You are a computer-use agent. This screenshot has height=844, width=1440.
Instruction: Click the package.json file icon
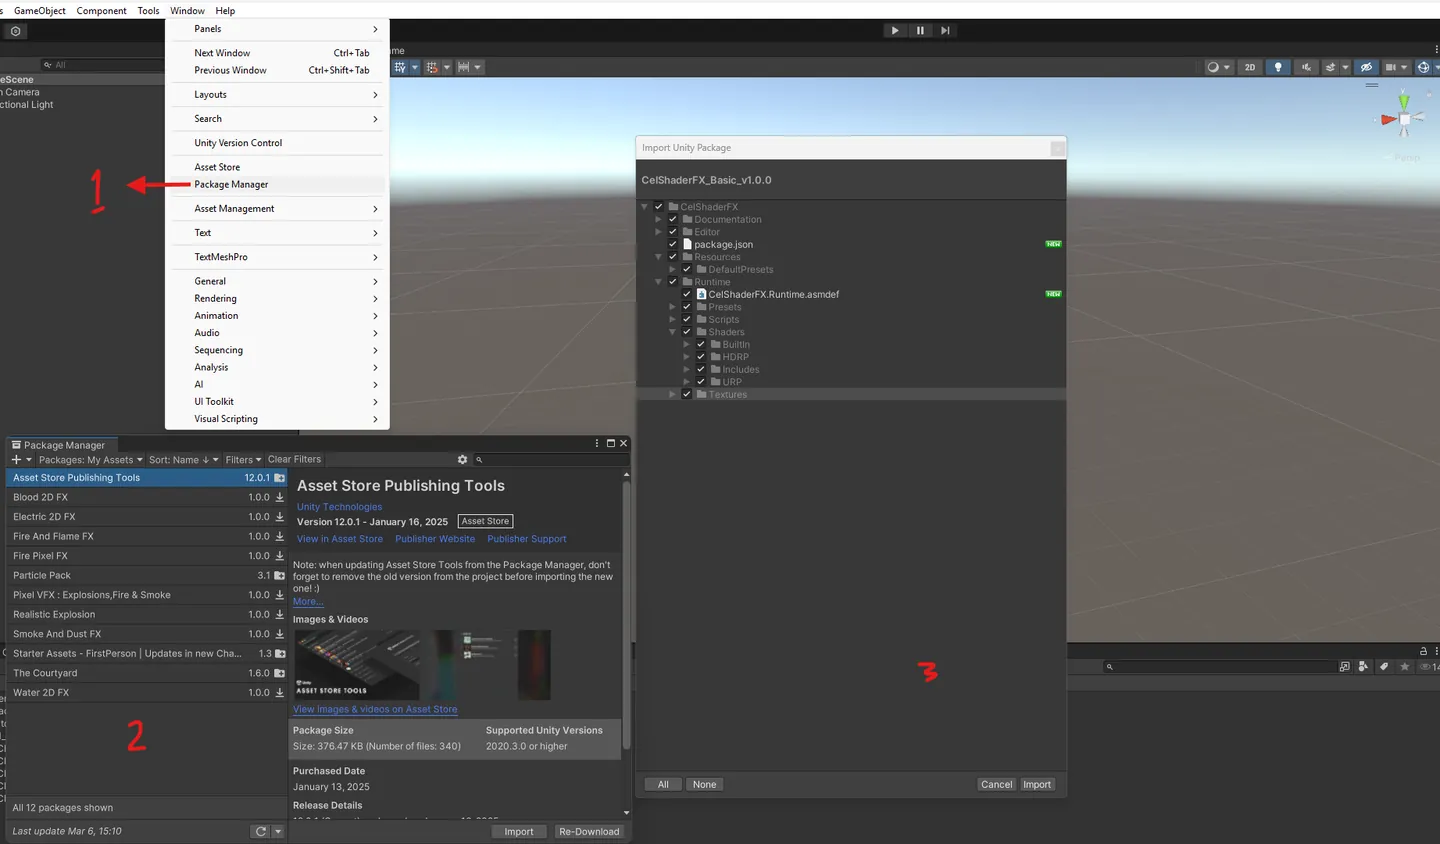(x=687, y=244)
